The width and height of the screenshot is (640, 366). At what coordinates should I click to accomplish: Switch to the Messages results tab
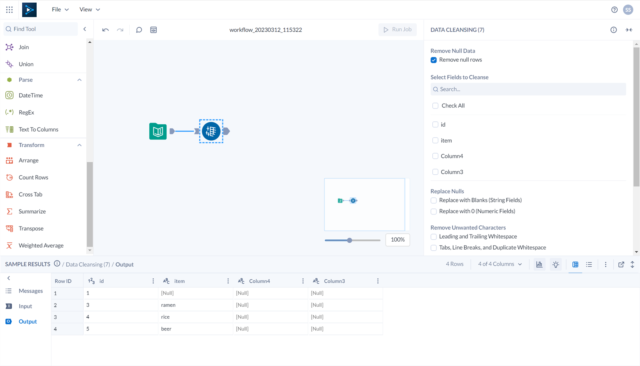[x=24, y=291]
